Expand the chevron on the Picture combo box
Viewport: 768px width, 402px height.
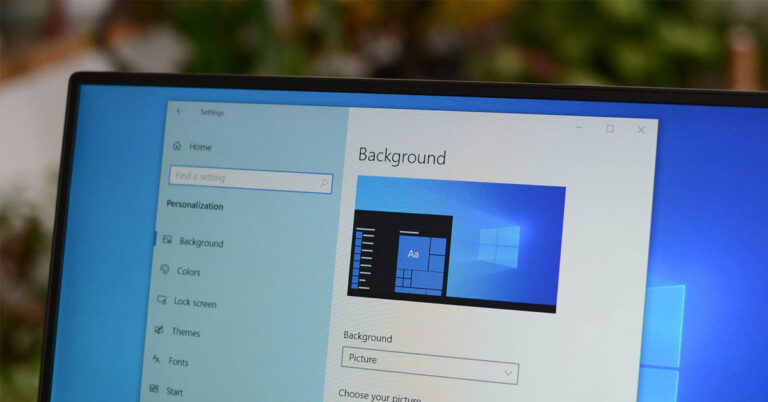[x=508, y=374]
